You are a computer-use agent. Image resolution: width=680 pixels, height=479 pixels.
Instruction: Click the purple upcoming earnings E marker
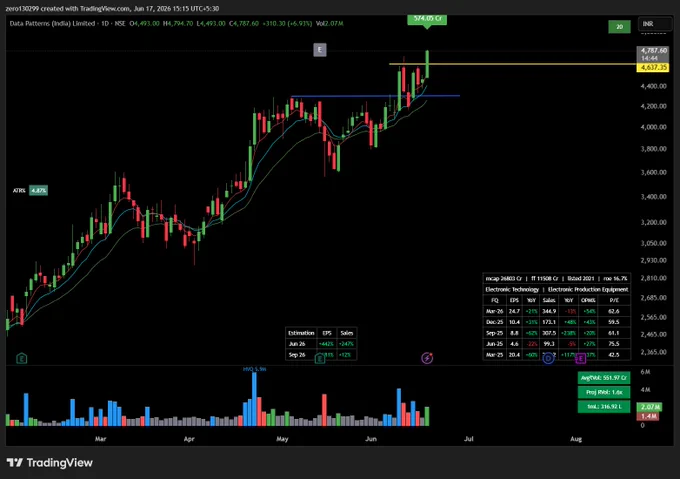point(581,358)
